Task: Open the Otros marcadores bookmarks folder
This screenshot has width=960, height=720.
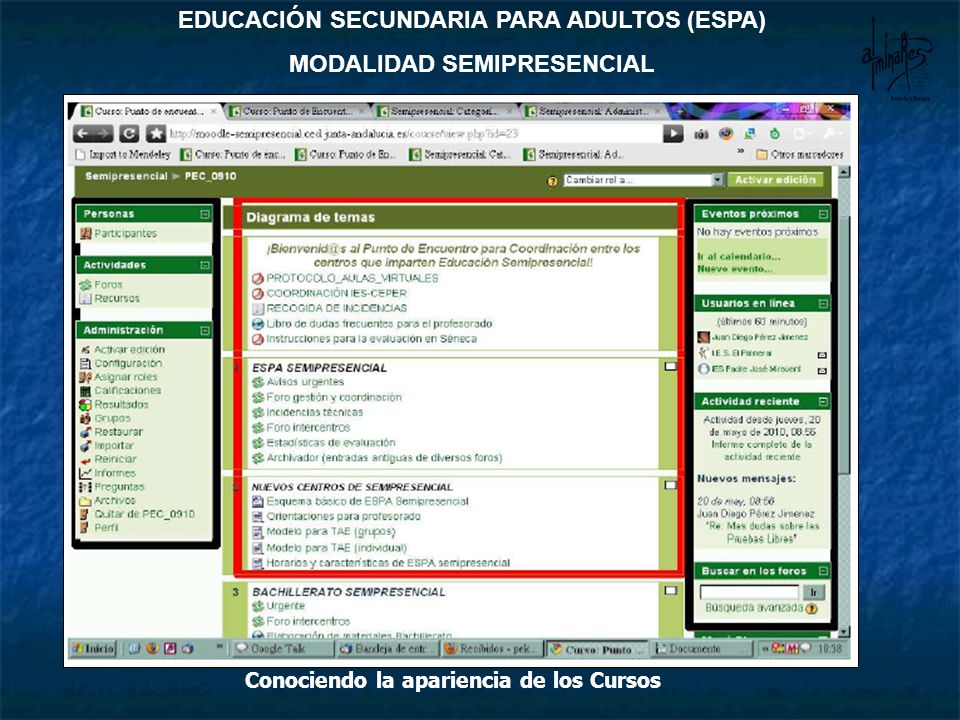Action: tap(800, 154)
